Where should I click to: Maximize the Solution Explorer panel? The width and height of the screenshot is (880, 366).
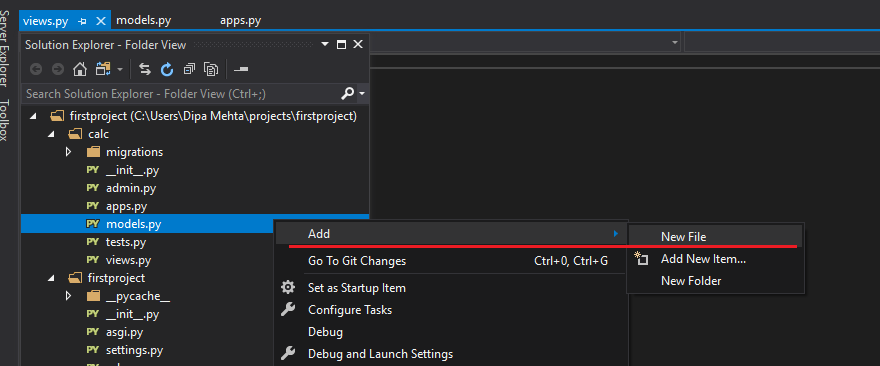(341, 44)
